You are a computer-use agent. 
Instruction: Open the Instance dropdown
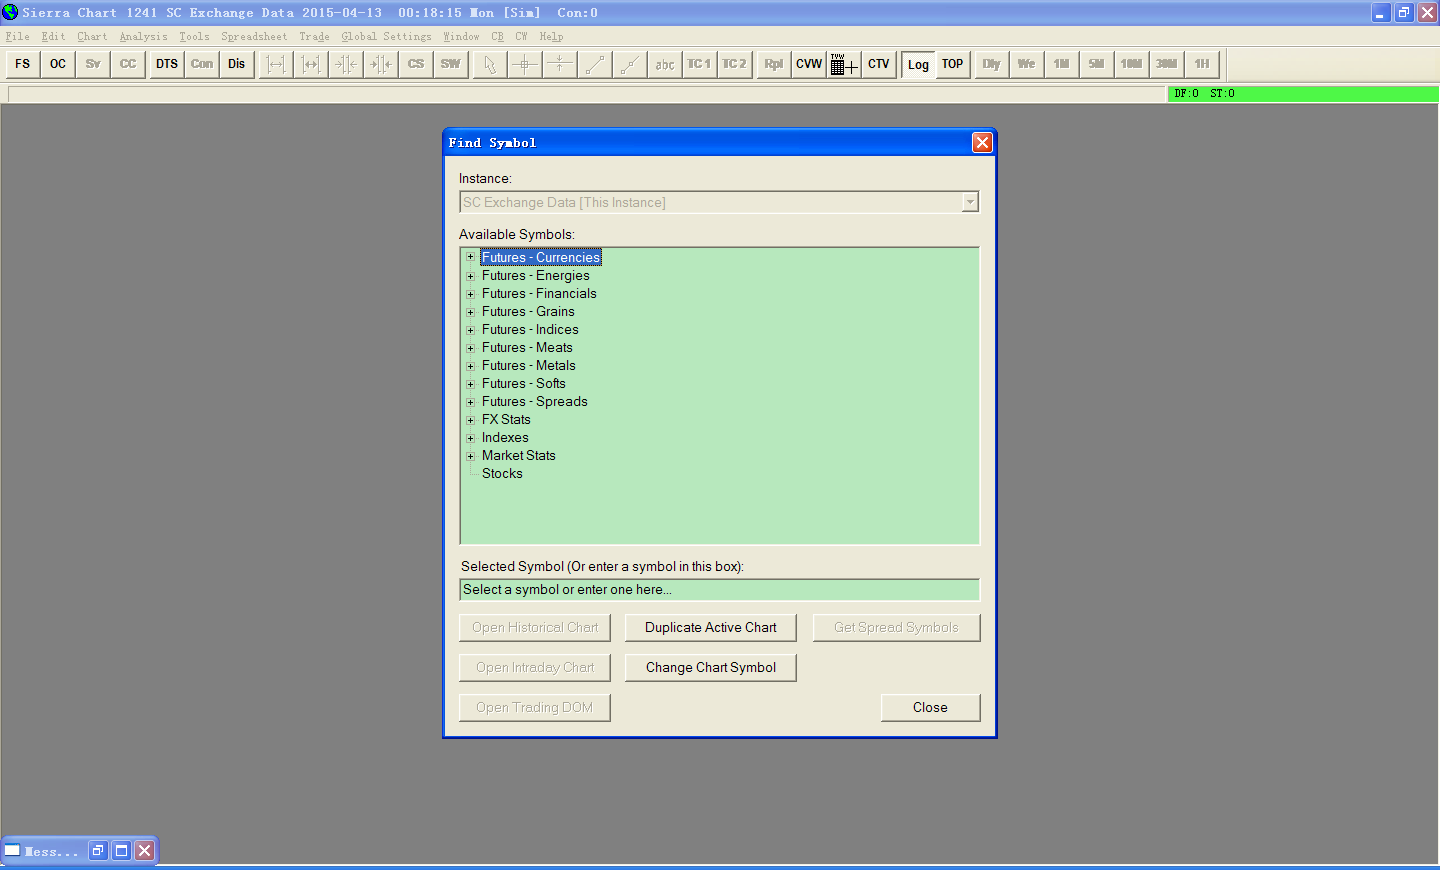tap(969, 202)
